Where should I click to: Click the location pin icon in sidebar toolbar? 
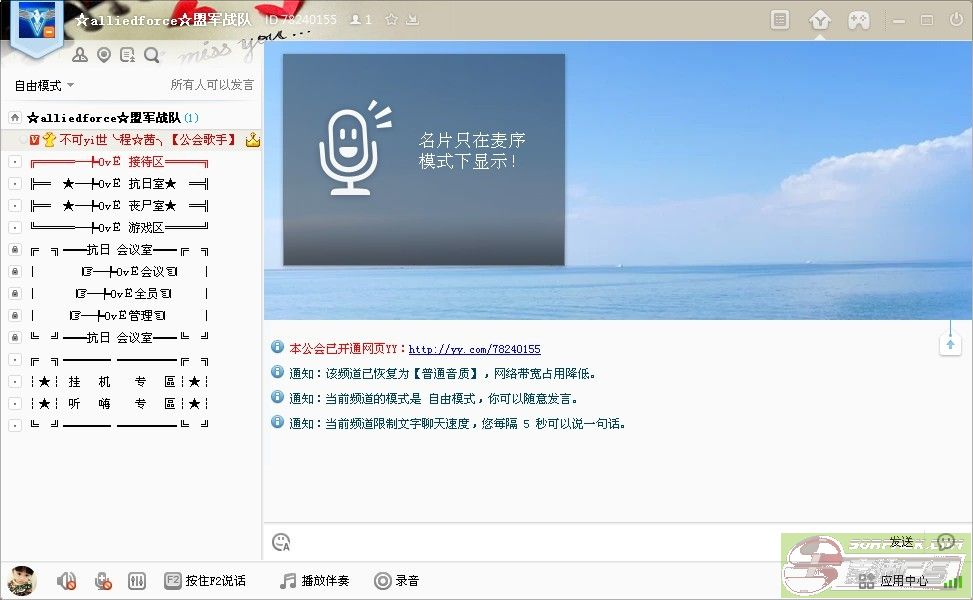click(103, 55)
